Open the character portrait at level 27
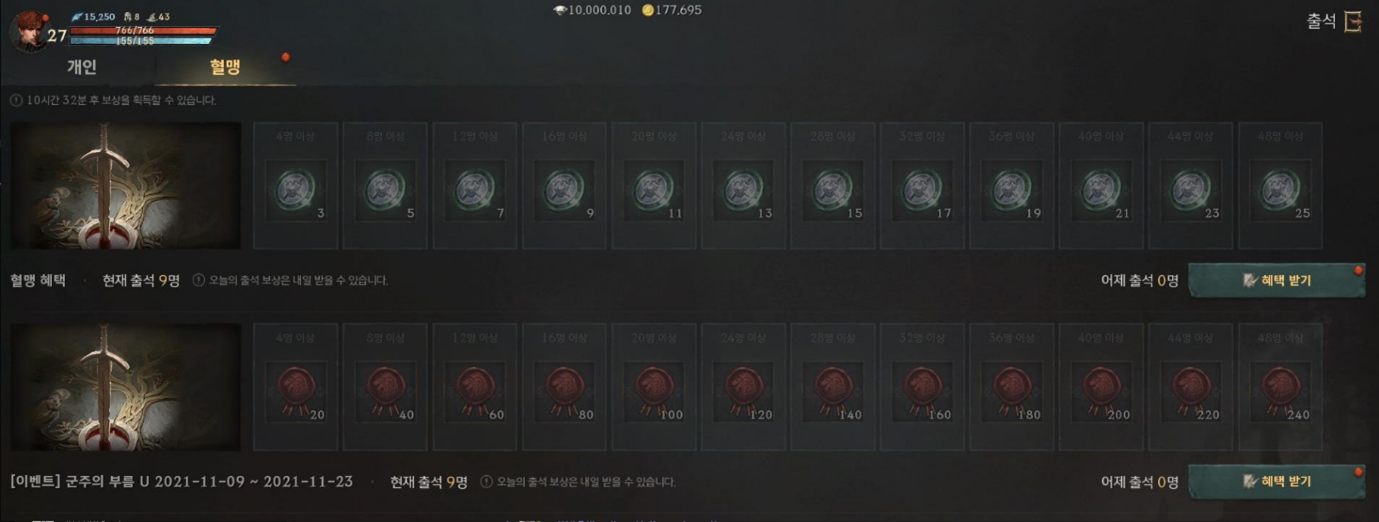This screenshot has width=1379, height=522. point(30,30)
